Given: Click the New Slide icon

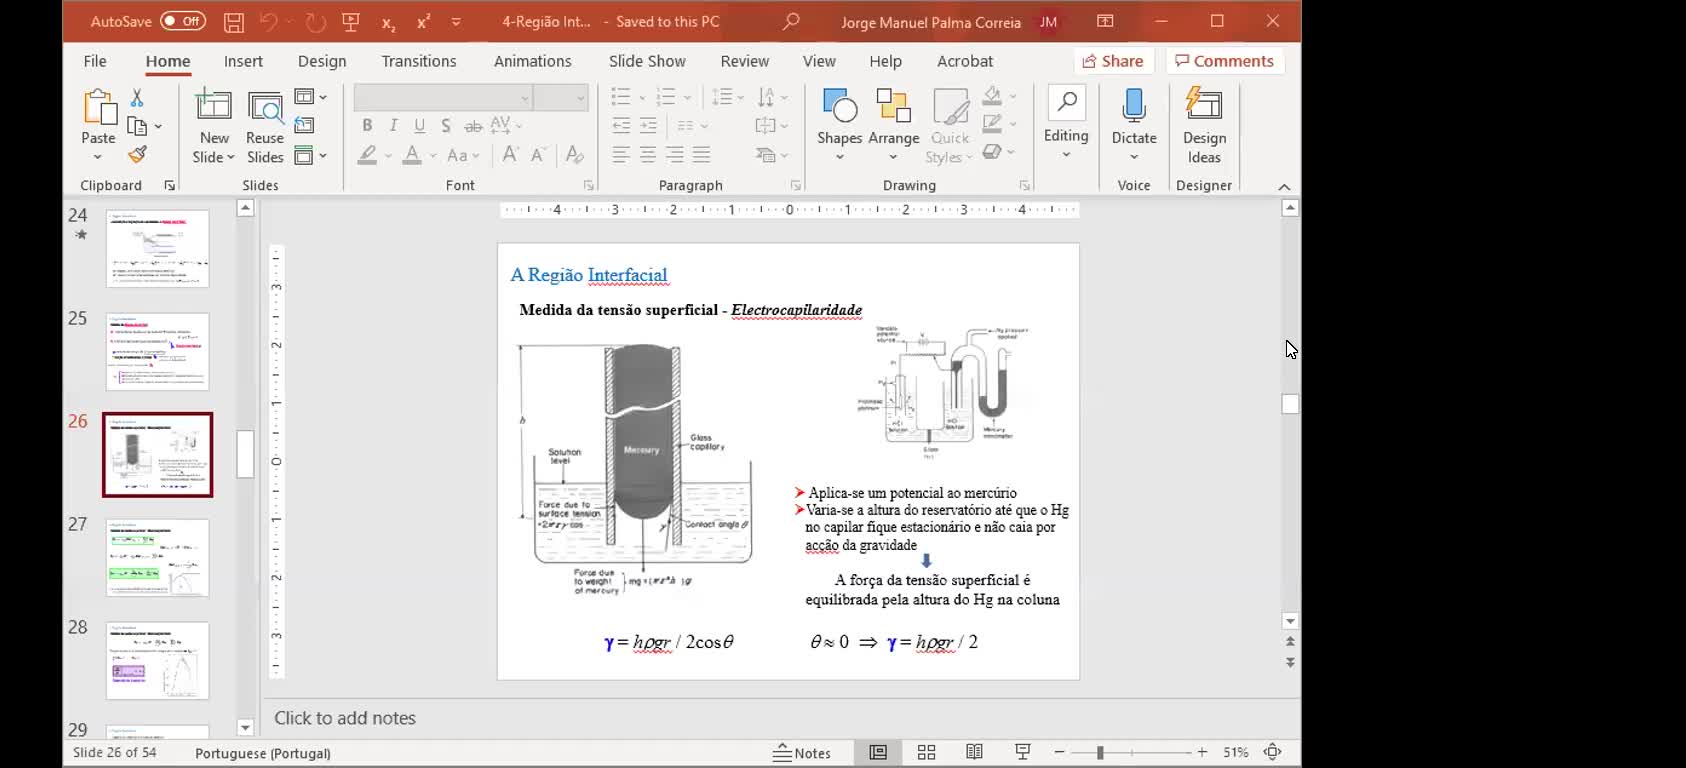Looking at the screenshot, I should (213, 106).
